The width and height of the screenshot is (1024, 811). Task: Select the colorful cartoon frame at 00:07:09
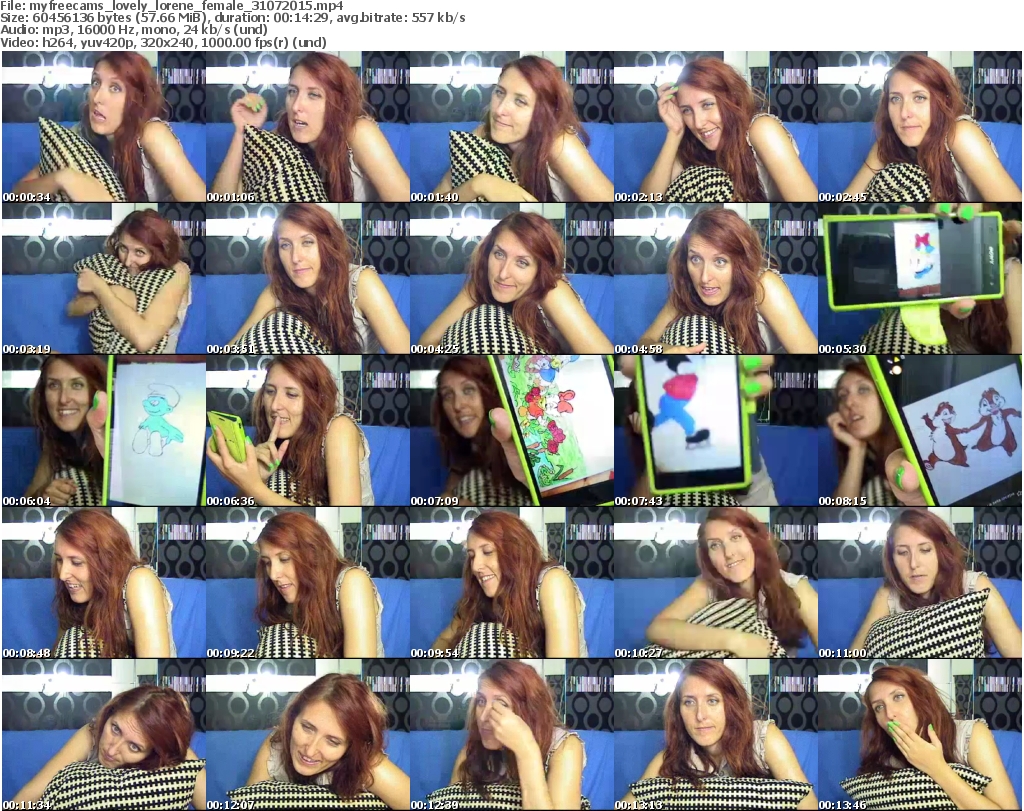(x=511, y=431)
